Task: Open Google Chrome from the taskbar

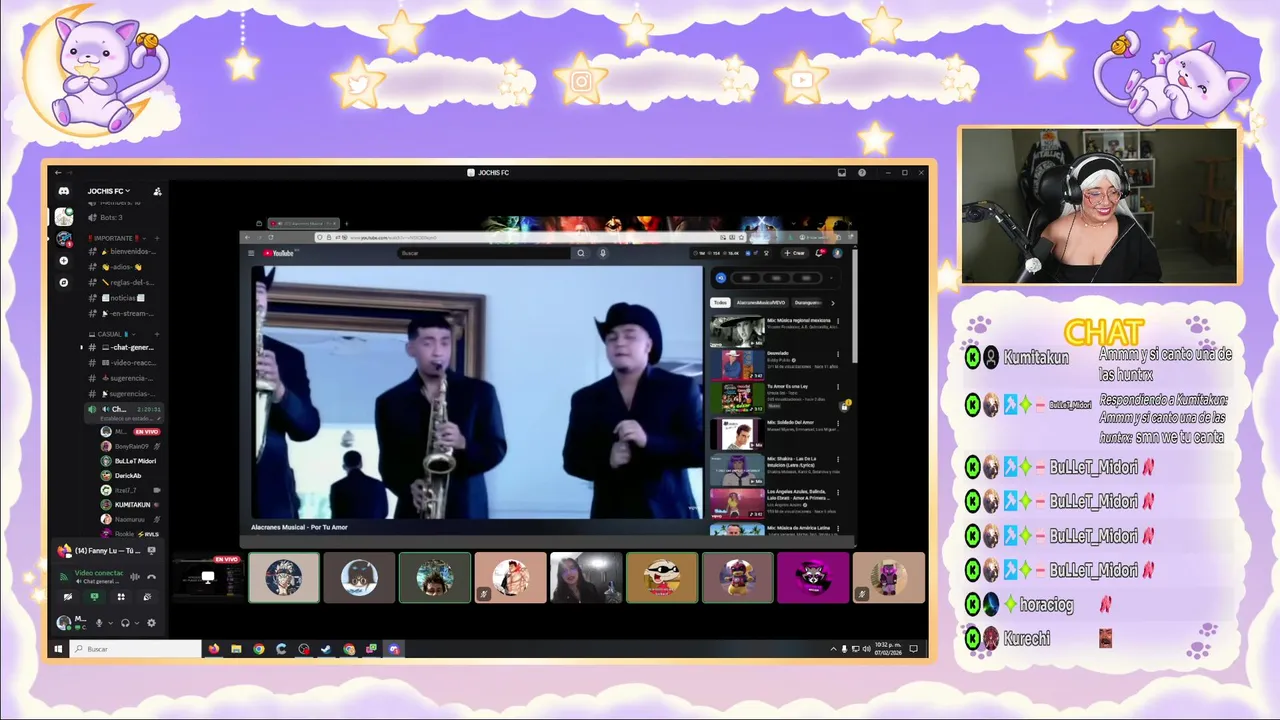Action: point(259,649)
